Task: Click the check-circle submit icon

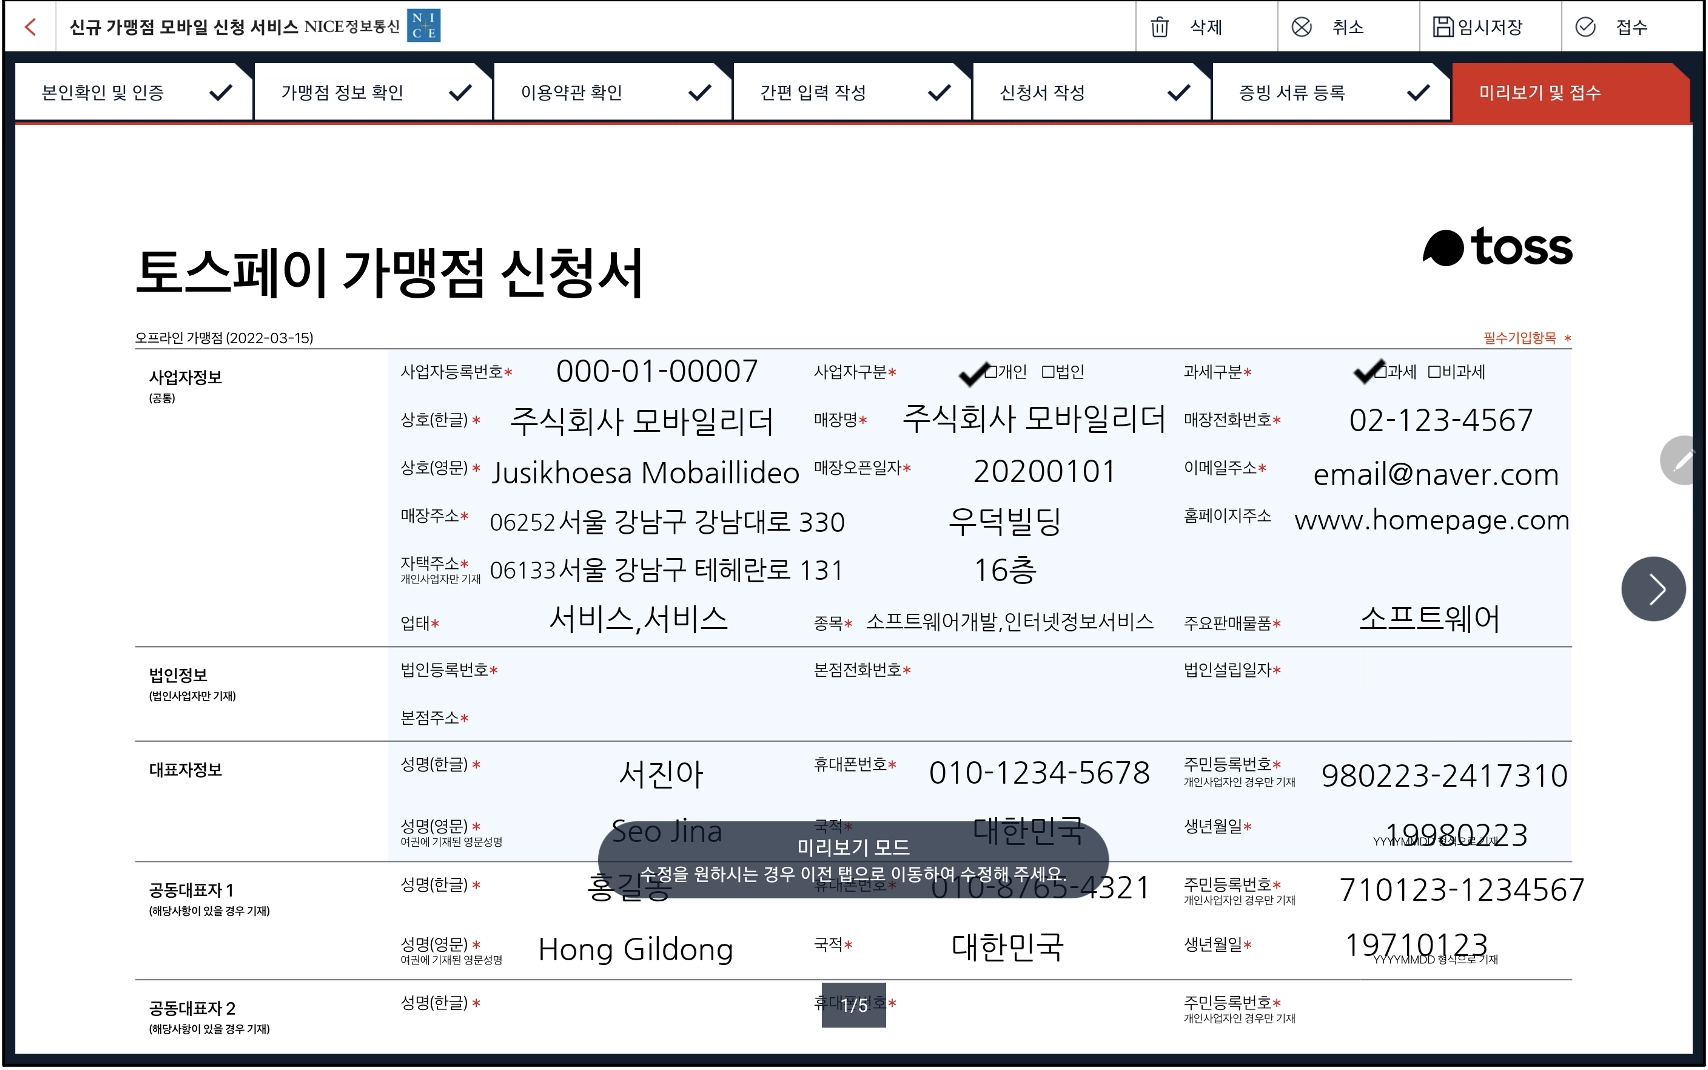Action: 1586,27
